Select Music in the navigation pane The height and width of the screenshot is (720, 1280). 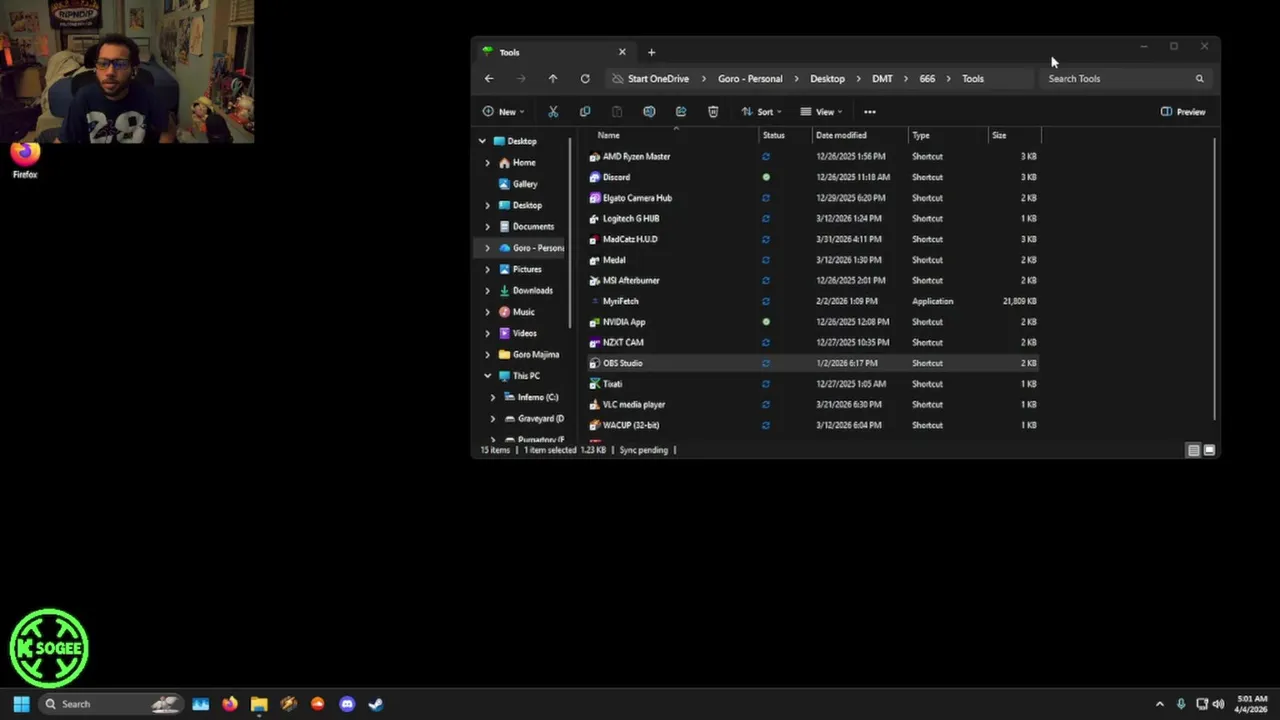click(523, 312)
